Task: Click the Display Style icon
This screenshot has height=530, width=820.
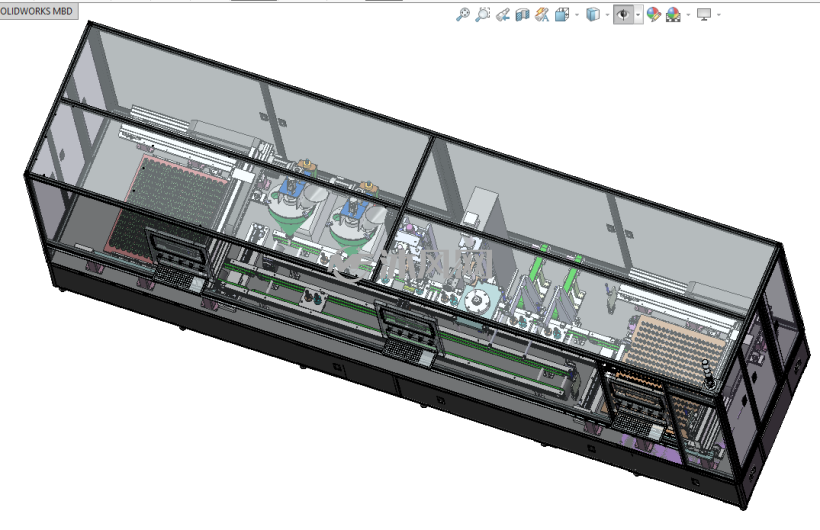Action: 593,15
